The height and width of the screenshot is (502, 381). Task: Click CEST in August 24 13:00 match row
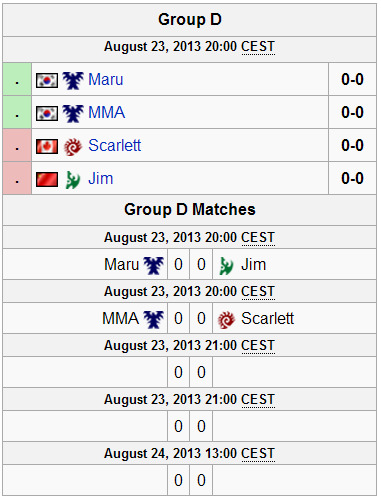pos(258,454)
